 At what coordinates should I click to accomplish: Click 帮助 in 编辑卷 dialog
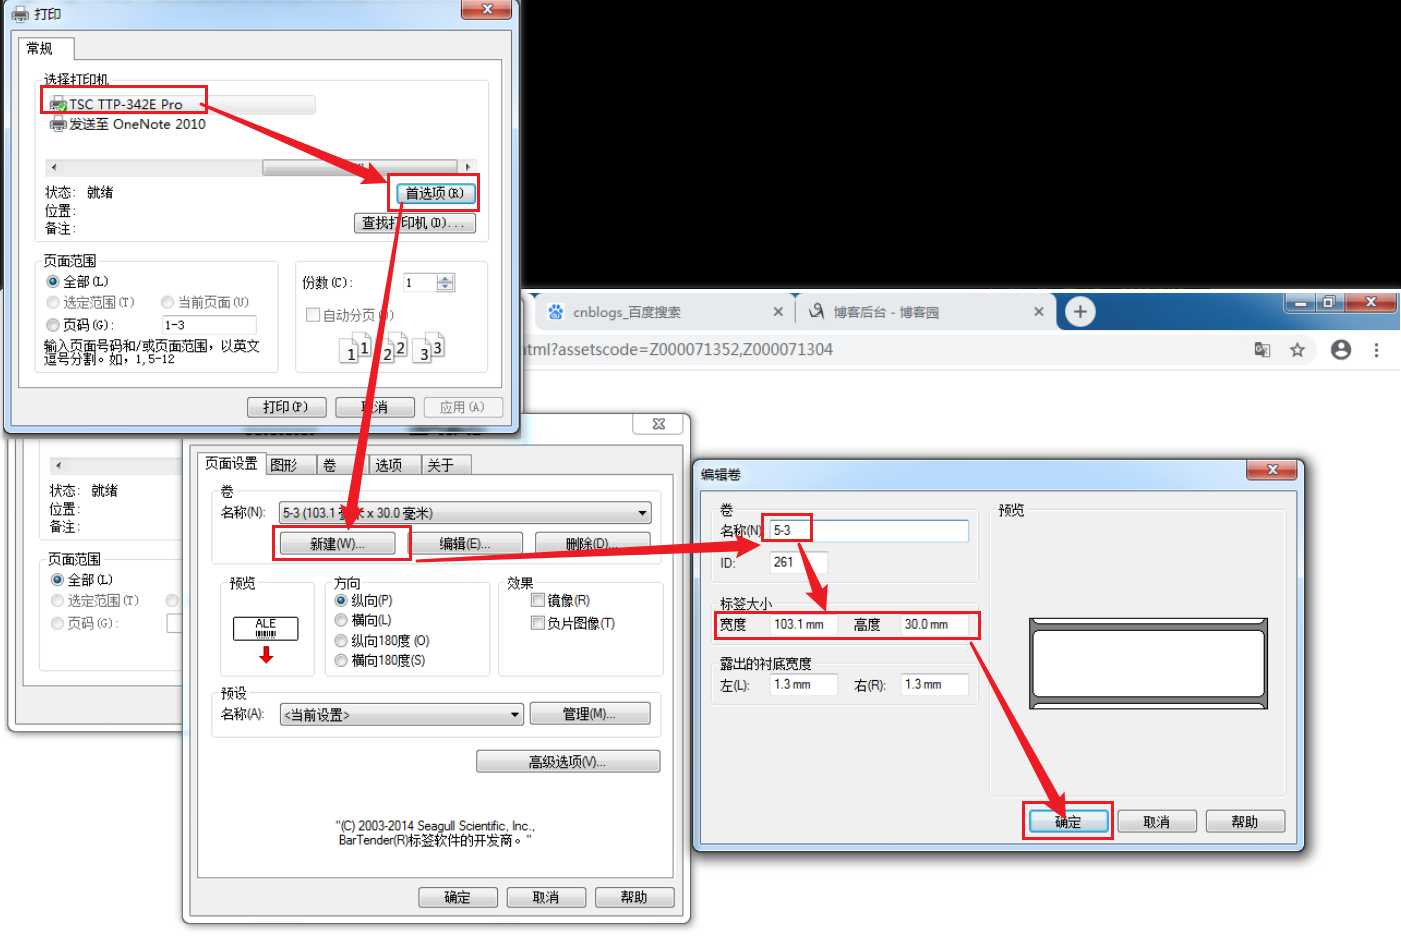point(1245,822)
